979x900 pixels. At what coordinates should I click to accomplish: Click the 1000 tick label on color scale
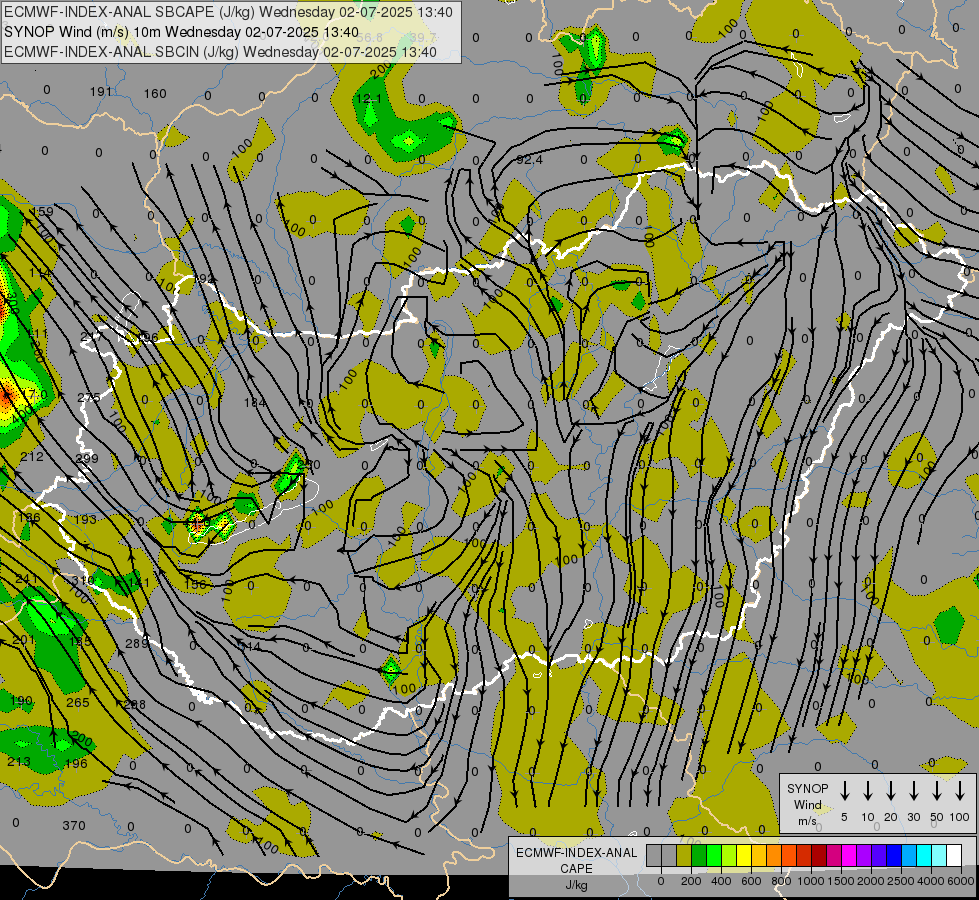[811, 881]
